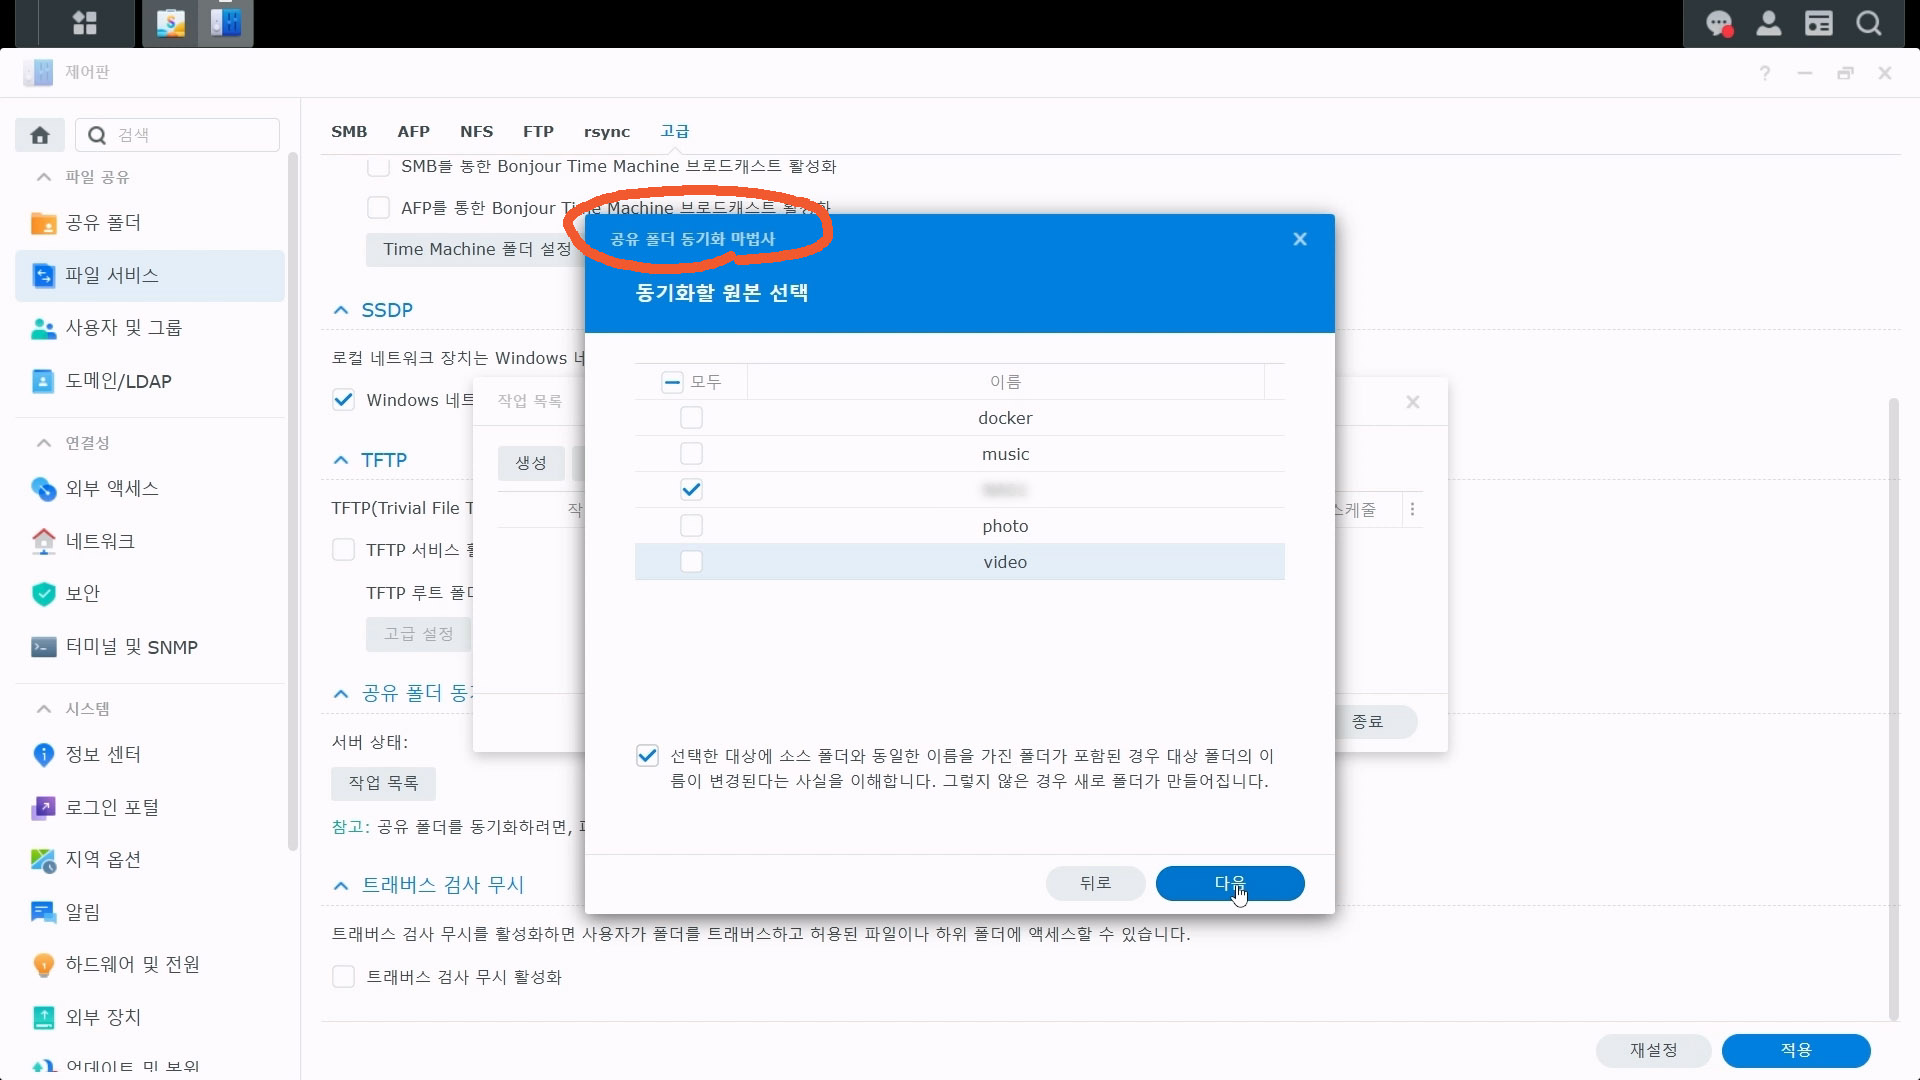This screenshot has width=1920, height=1080.
Task: Click the home icon in Control Panel
Action: pyautogui.click(x=40, y=135)
